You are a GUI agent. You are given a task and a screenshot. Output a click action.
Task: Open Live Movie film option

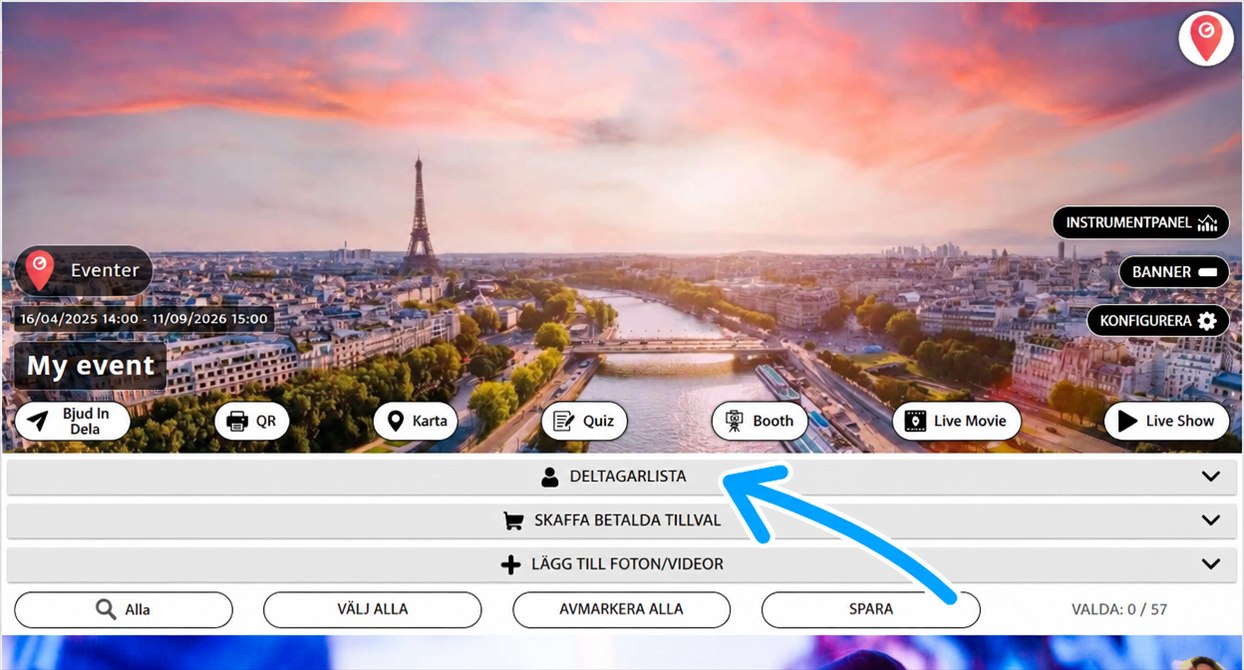(956, 421)
